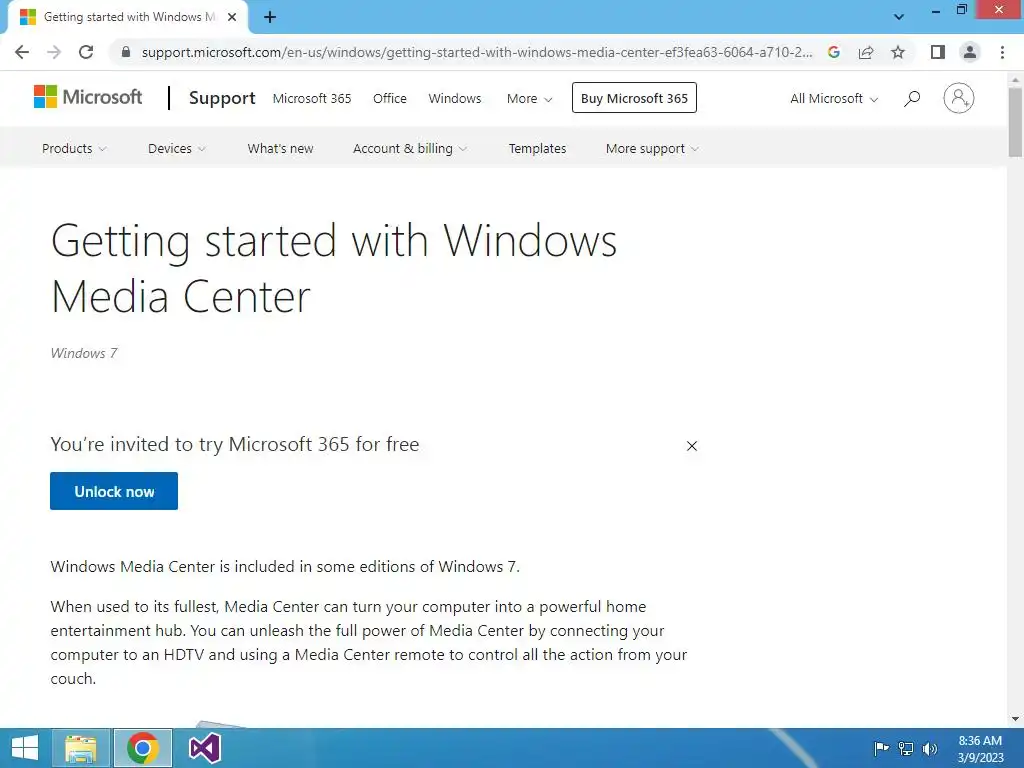Reload the page with the refresh icon
The image size is (1024, 768).
(86, 52)
